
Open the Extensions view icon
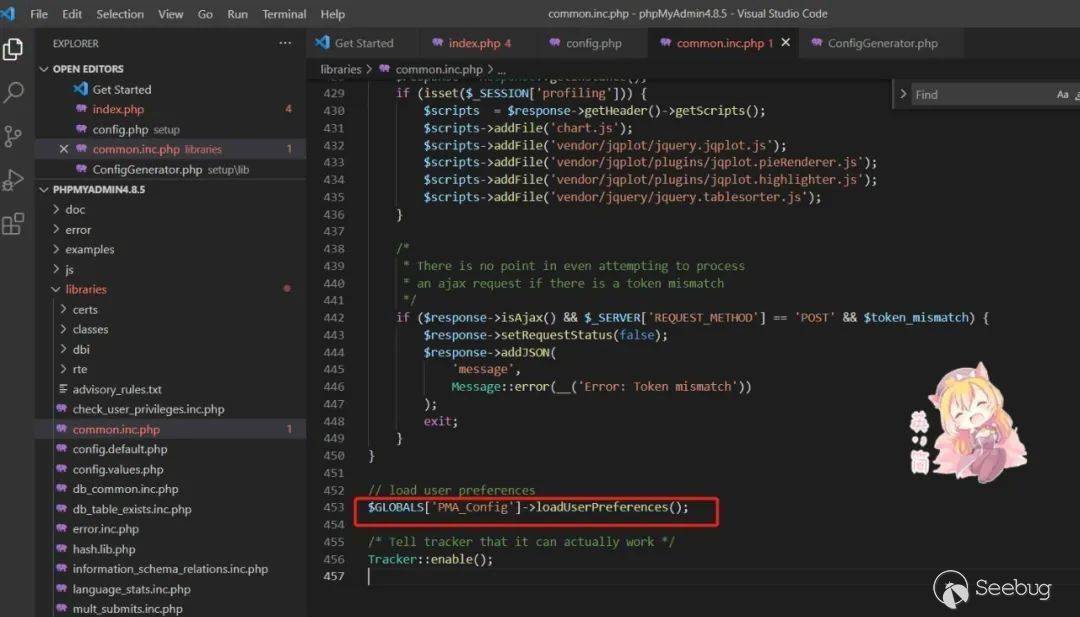tap(13, 224)
